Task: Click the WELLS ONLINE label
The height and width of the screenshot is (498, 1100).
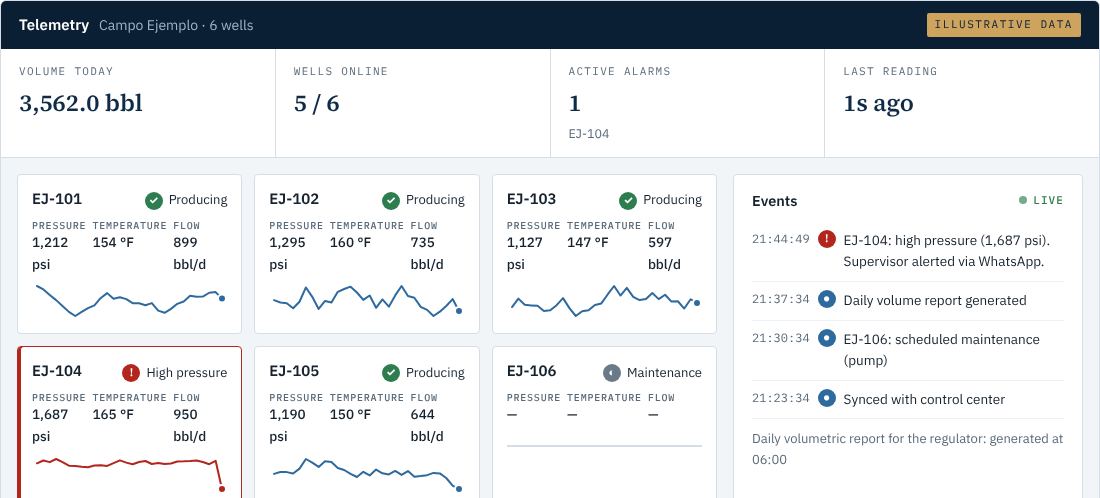Action: 340,72
